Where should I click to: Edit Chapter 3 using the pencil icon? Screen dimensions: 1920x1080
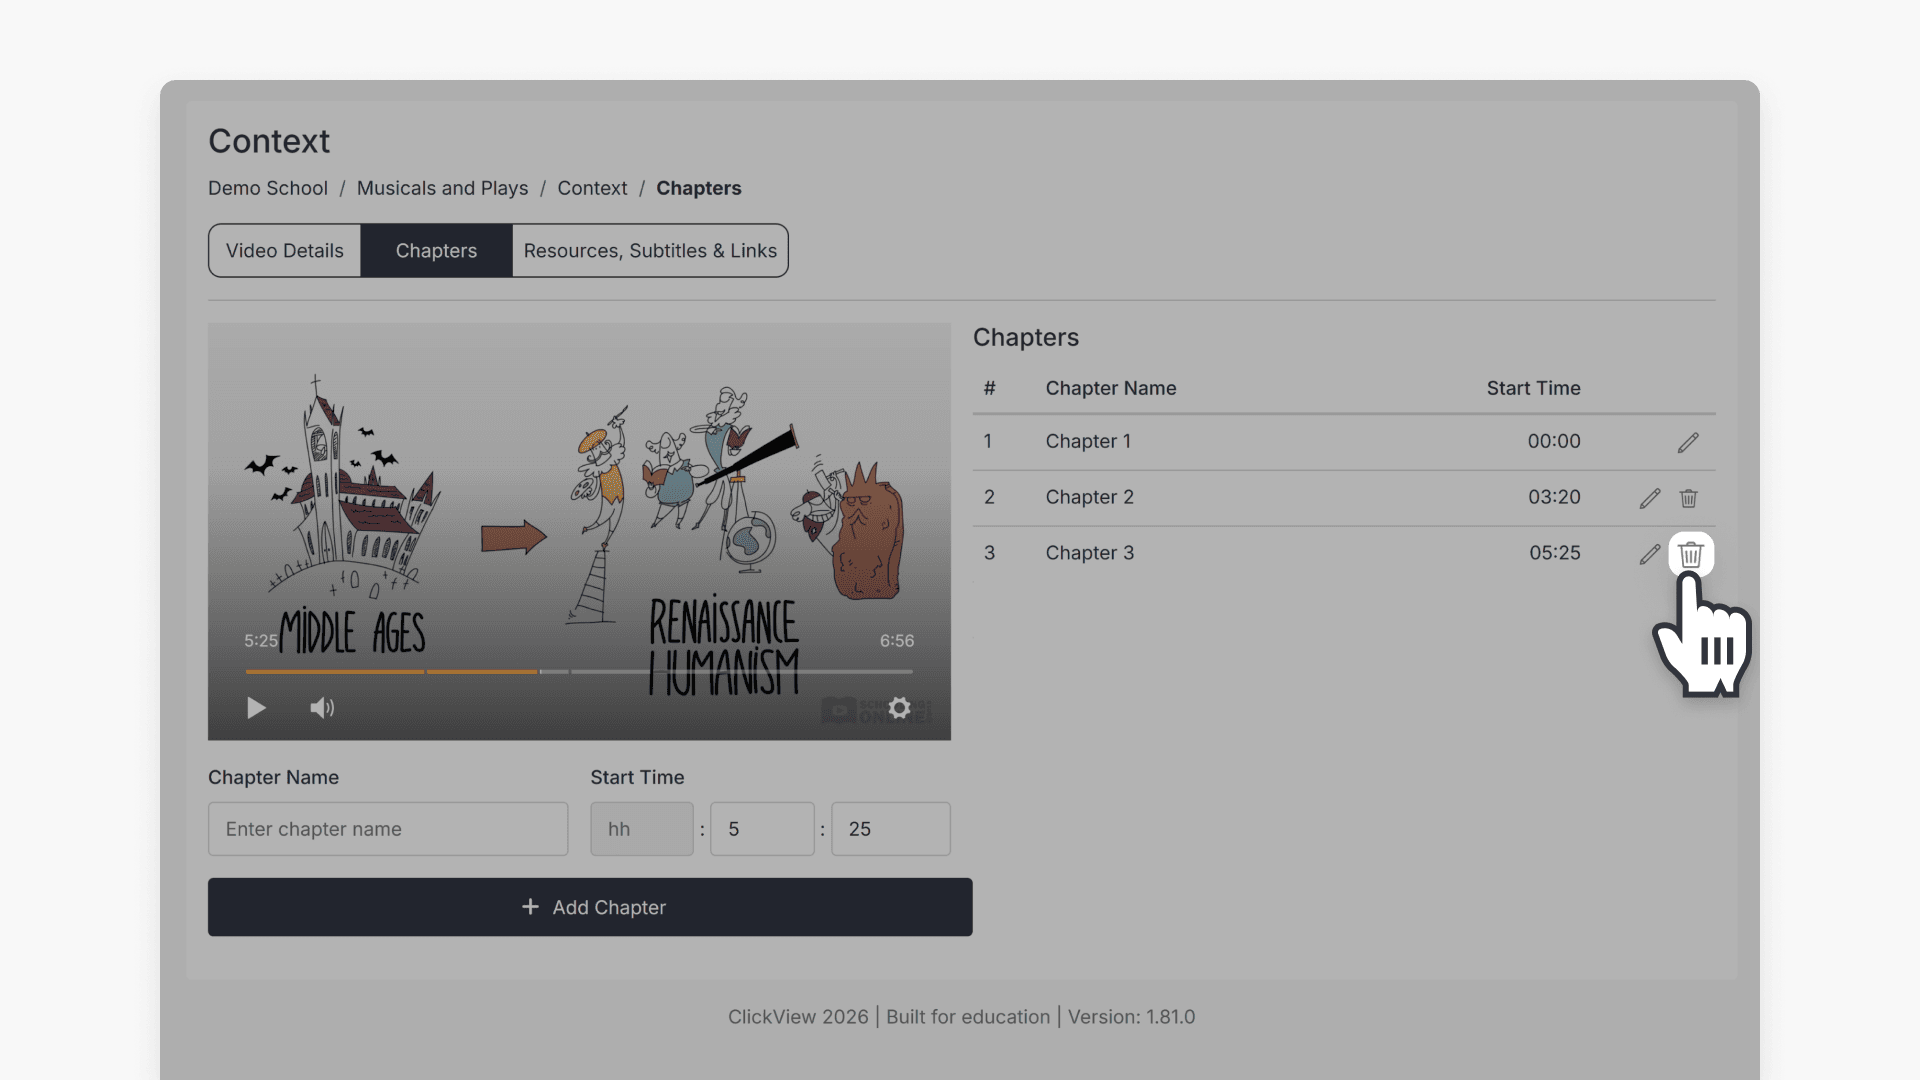click(x=1648, y=553)
